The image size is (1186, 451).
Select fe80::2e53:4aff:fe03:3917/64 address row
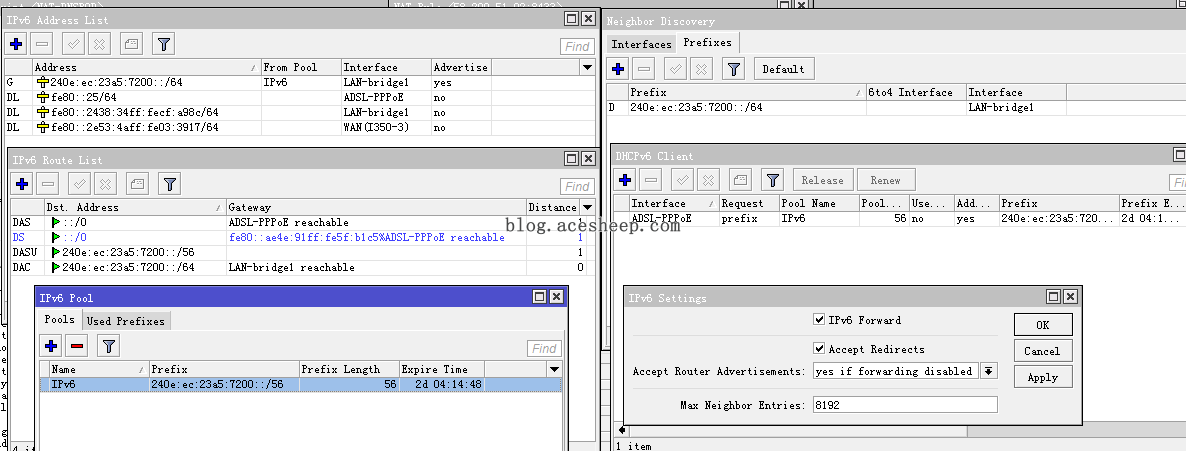pos(300,127)
